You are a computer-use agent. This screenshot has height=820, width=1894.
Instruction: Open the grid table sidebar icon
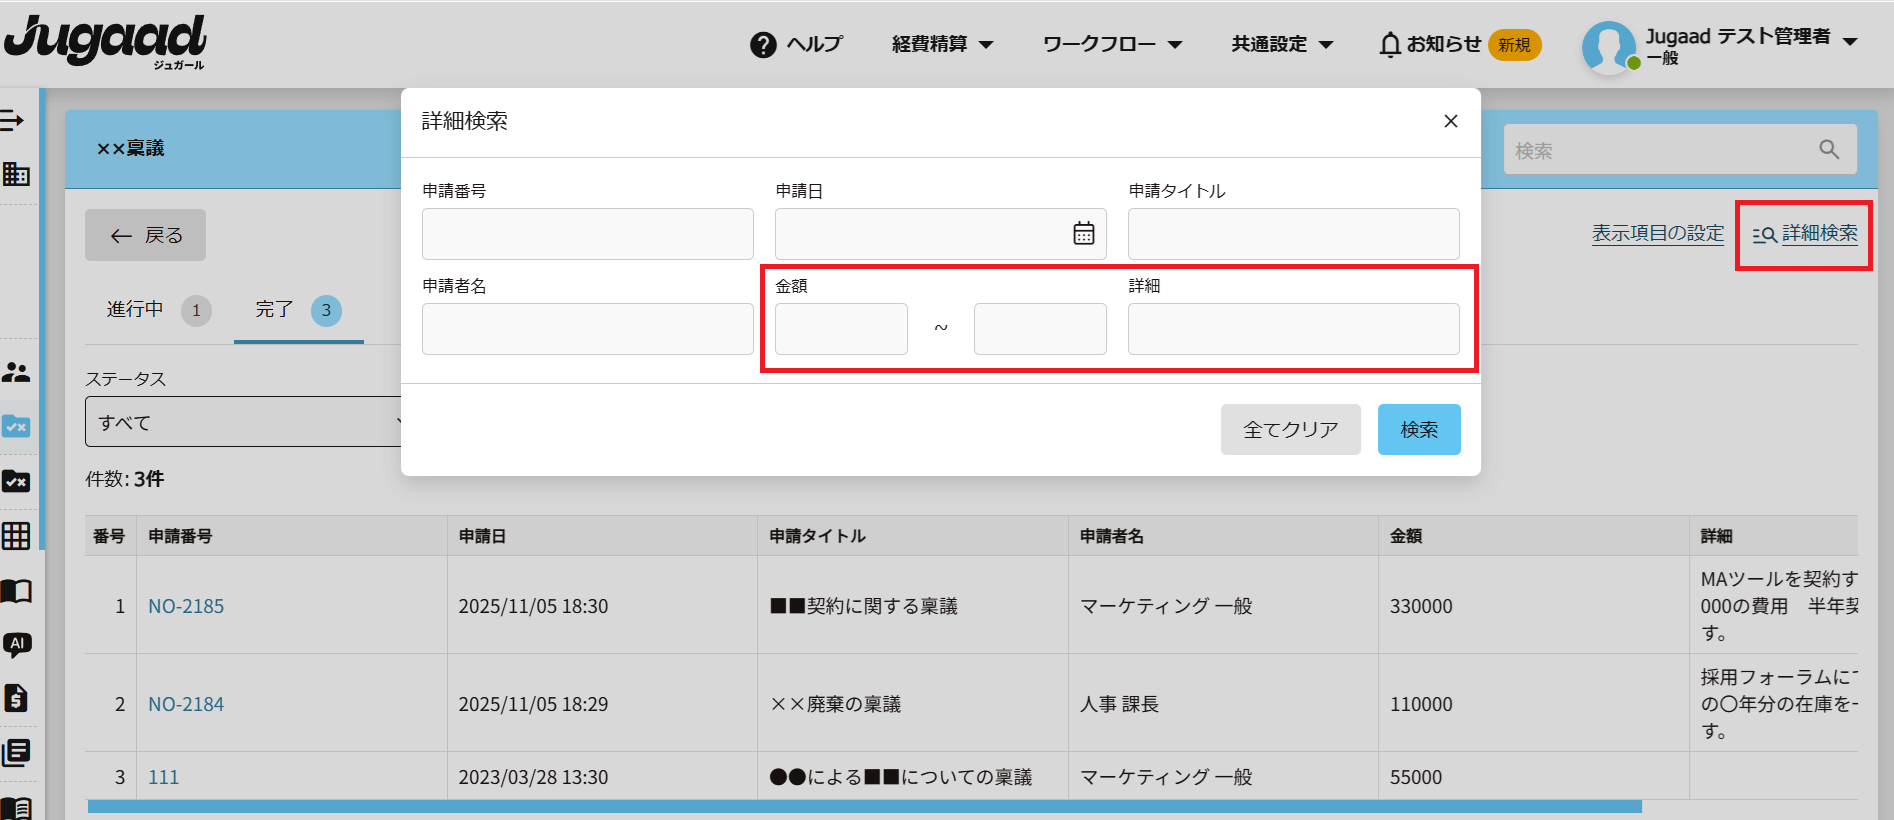pyautogui.click(x=16, y=536)
